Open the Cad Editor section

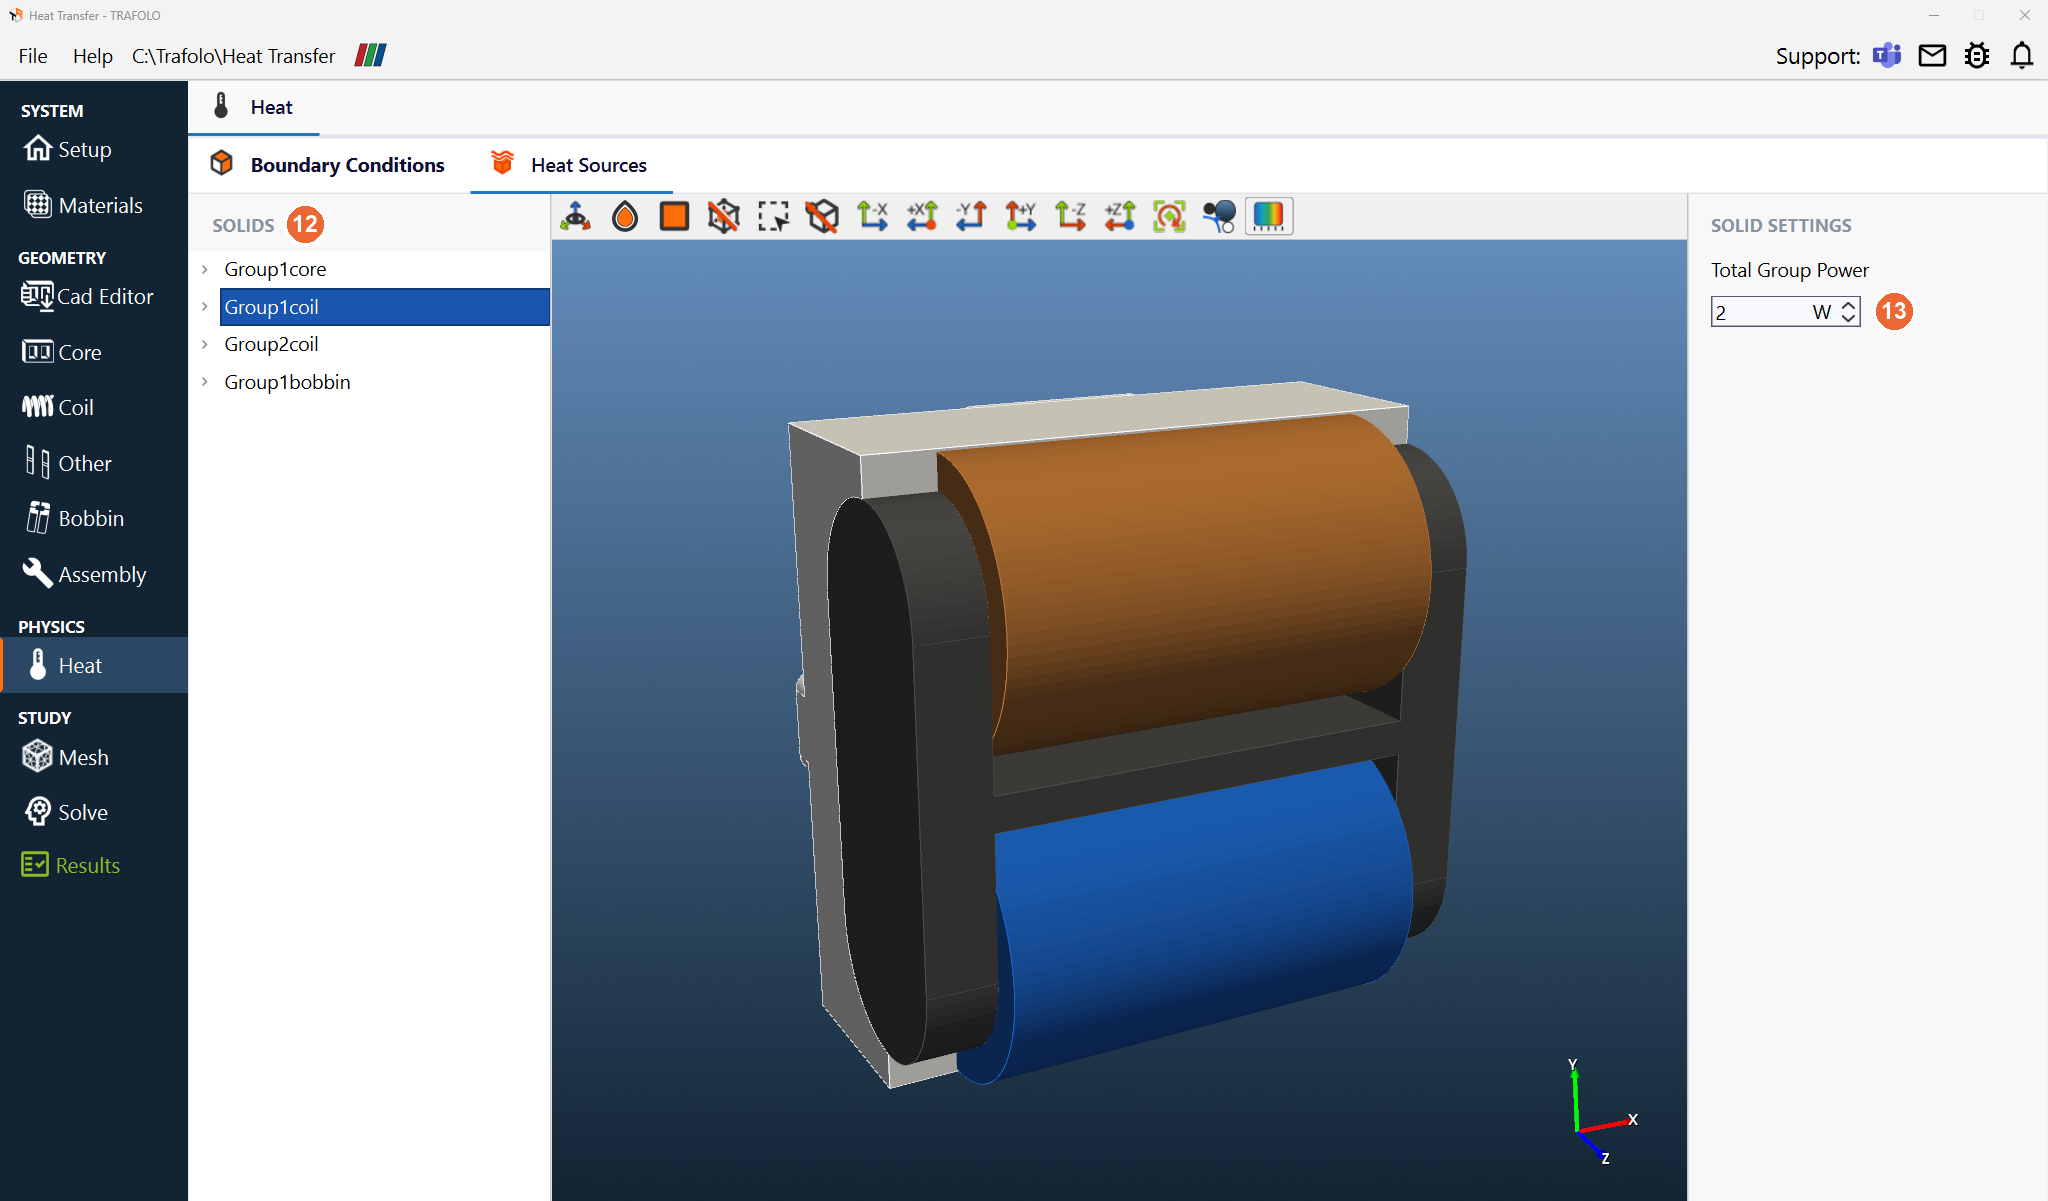[x=88, y=296]
